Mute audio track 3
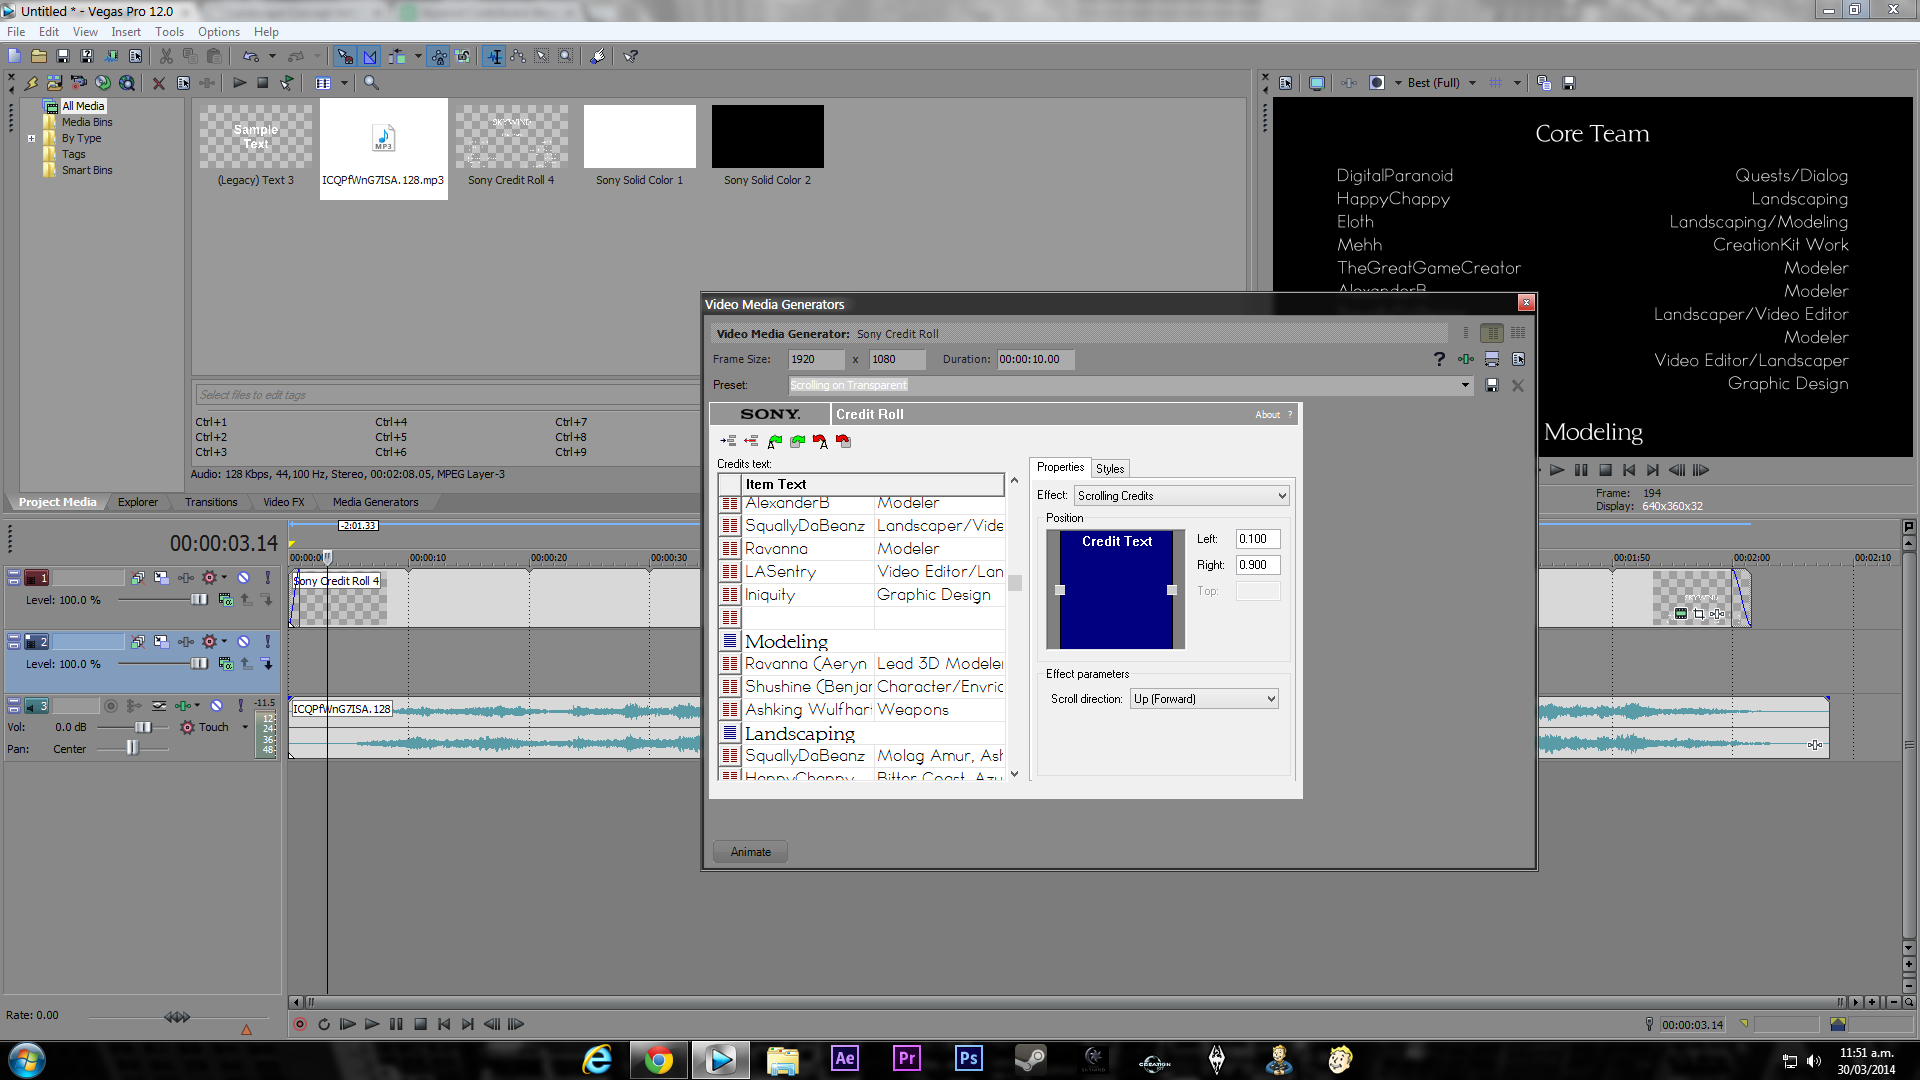Viewport: 1920px width, 1080px height. (216, 706)
